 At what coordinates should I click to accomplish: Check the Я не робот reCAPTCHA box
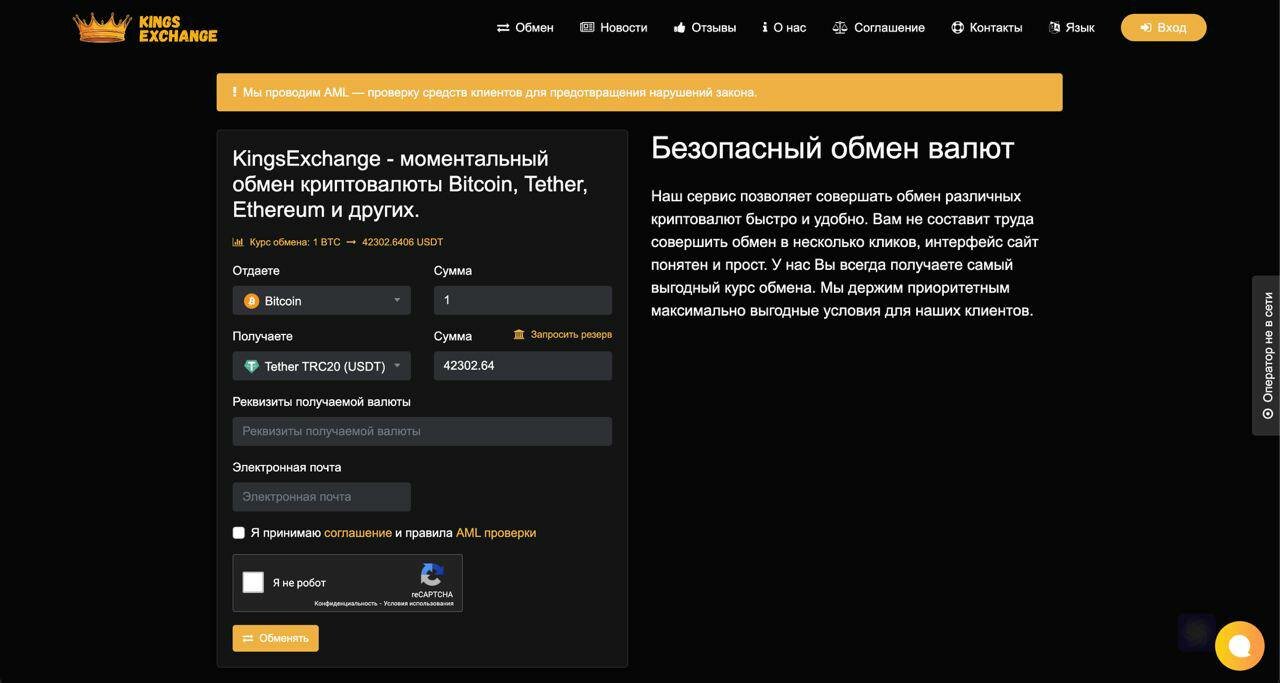tap(253, 582)
